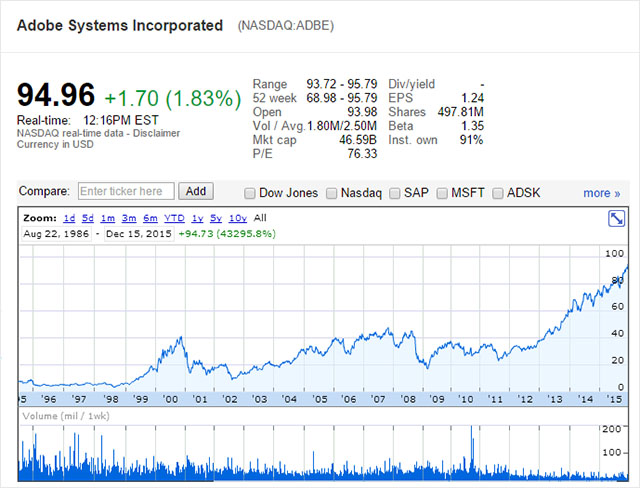640x488 pixels.
Task: Check the Nasdaq comparison box
Action: click(x=331, y=193)
